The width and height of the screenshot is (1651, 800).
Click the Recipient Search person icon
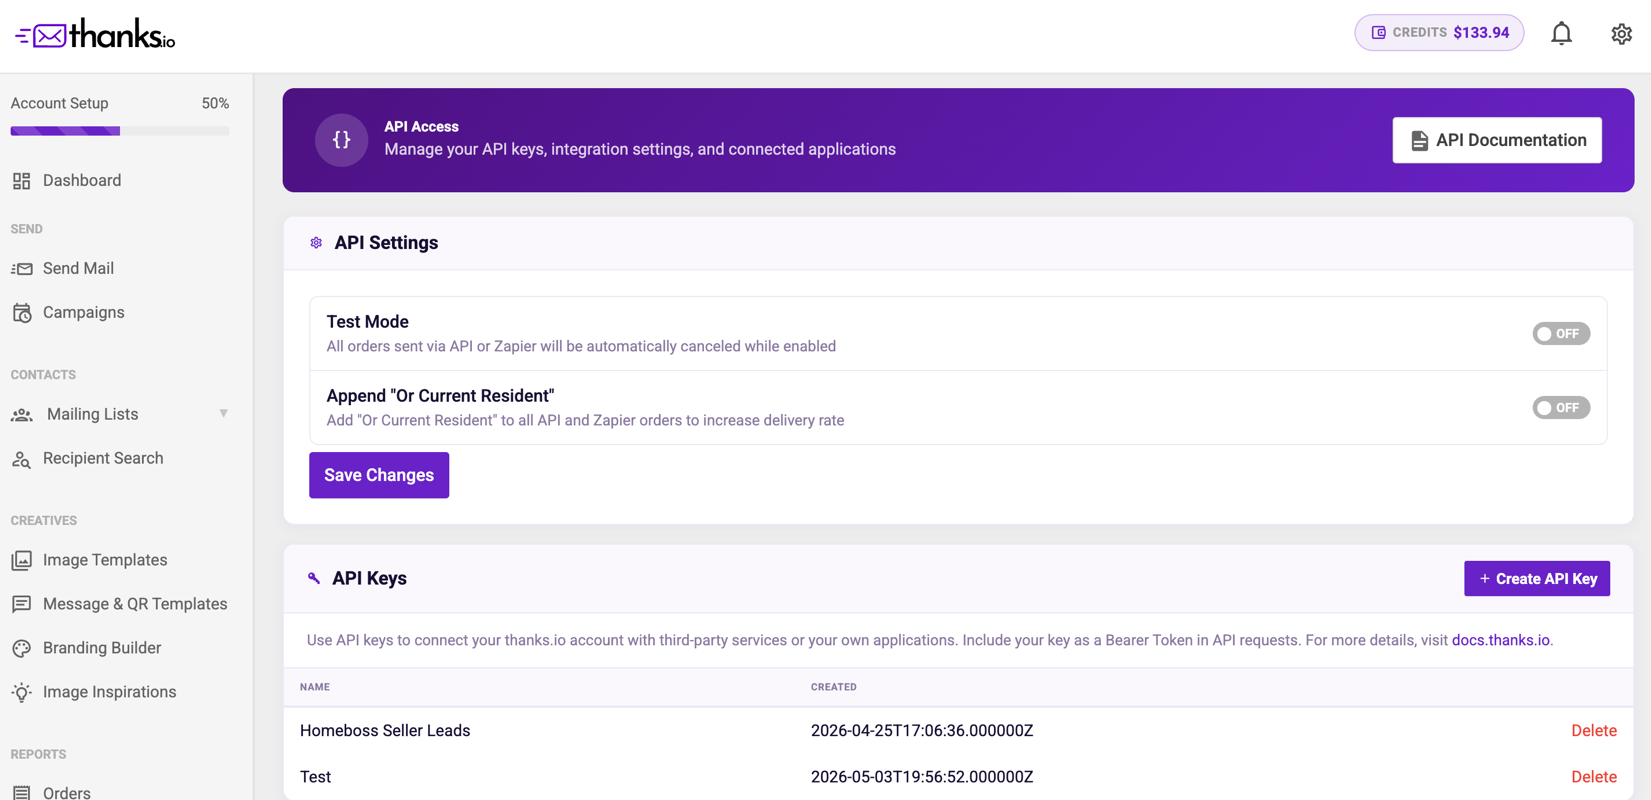tap(21, 459)
